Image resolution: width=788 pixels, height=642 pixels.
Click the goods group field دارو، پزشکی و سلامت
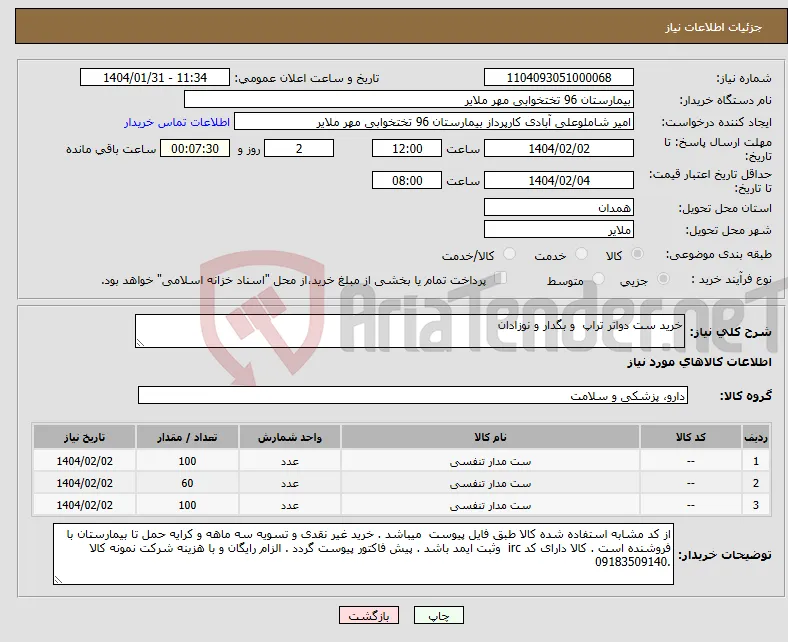click(x=413, y=395)
